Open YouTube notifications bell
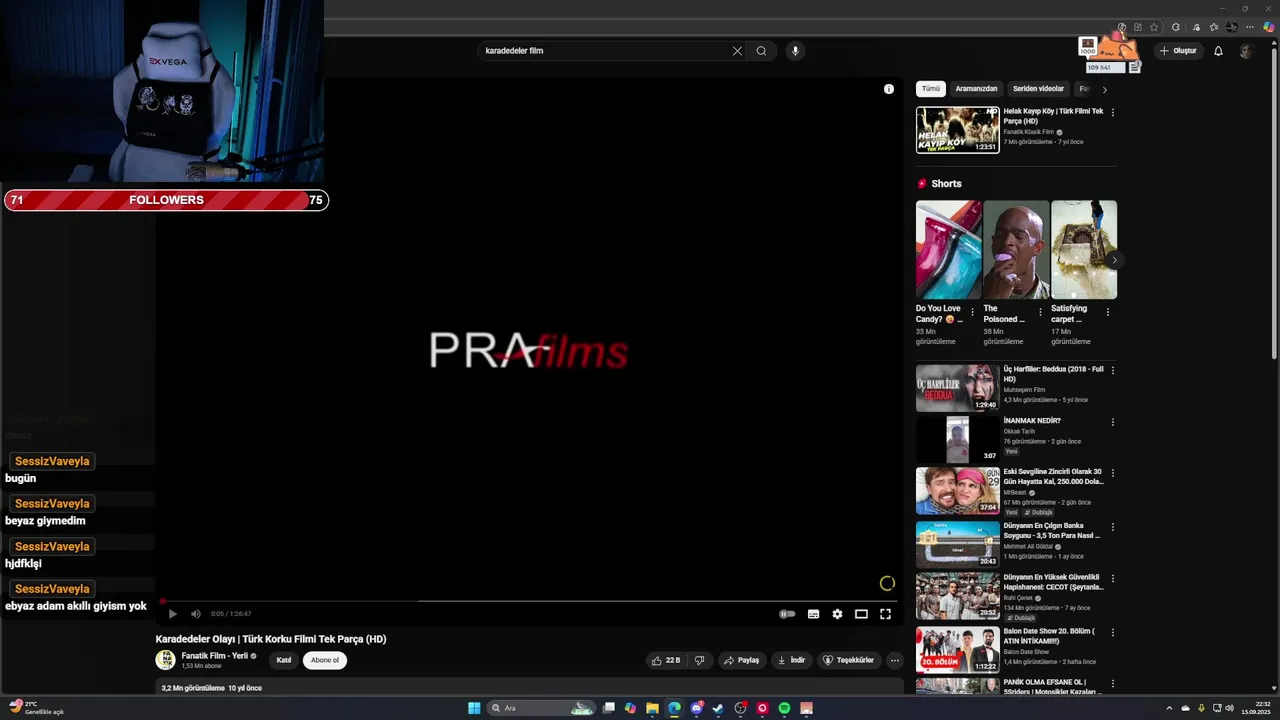 tap(1218, 51)
